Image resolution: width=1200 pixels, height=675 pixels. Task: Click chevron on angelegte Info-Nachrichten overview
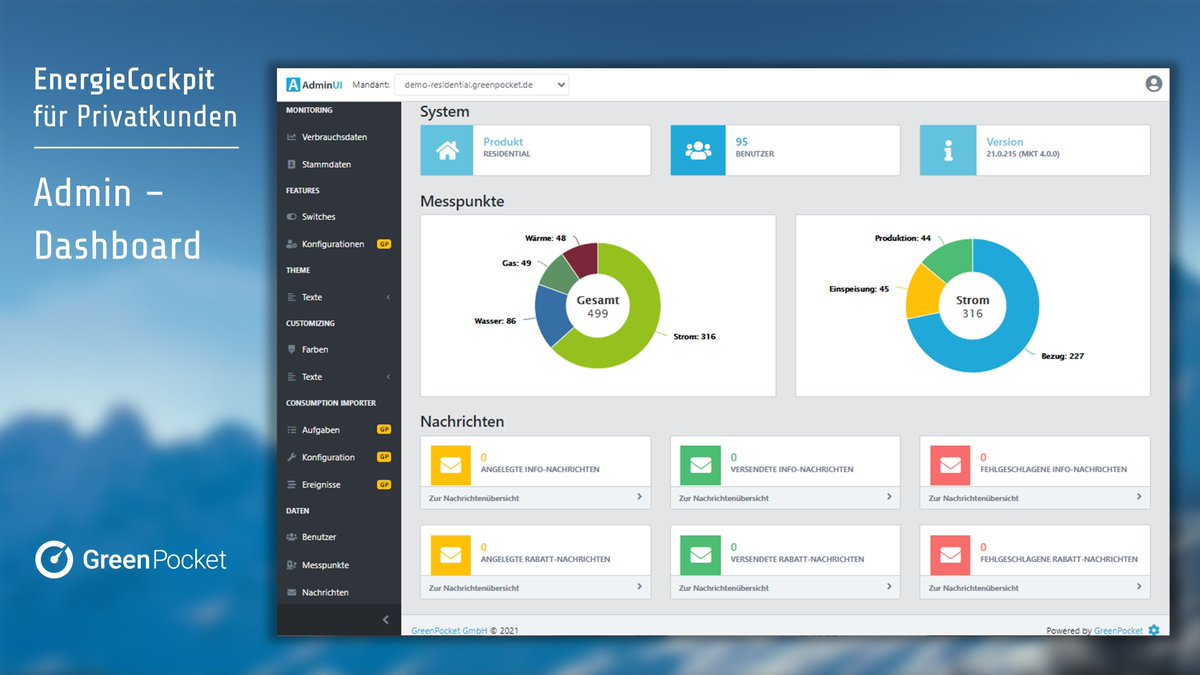coord(639,497)
